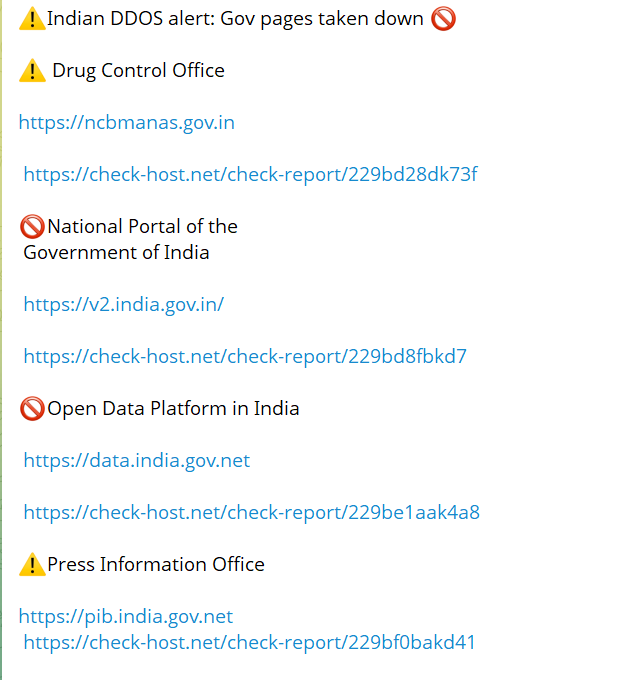Click the warning emoji before Indian DDOS alert
The width and height of the screenshot is (641, 680).
point(32,19)
